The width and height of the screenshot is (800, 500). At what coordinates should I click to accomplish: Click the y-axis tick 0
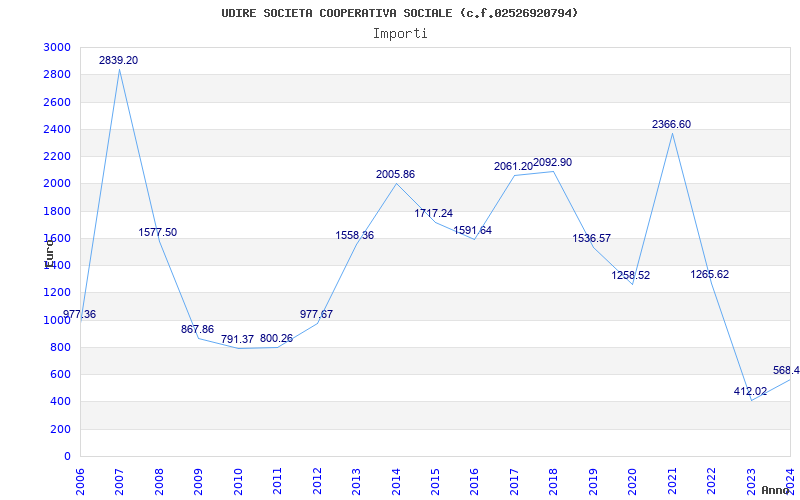click(x=67, y=456)
